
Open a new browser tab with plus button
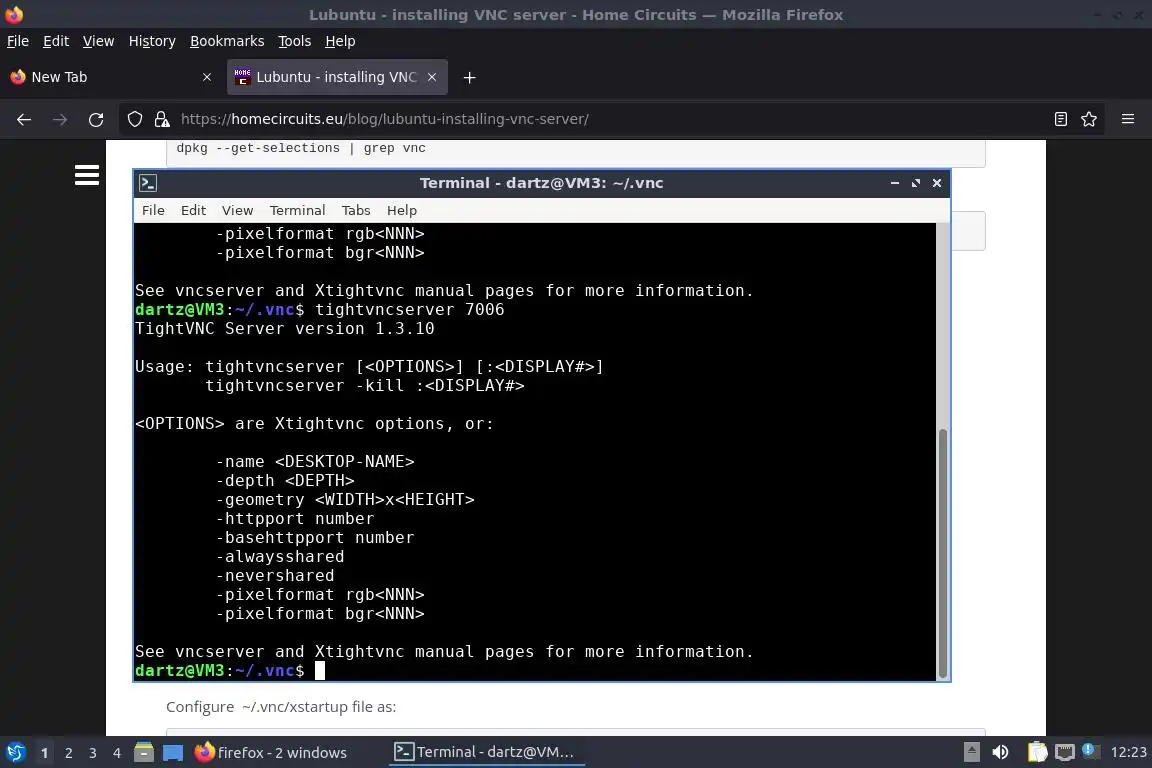click(x=469, y=77)
